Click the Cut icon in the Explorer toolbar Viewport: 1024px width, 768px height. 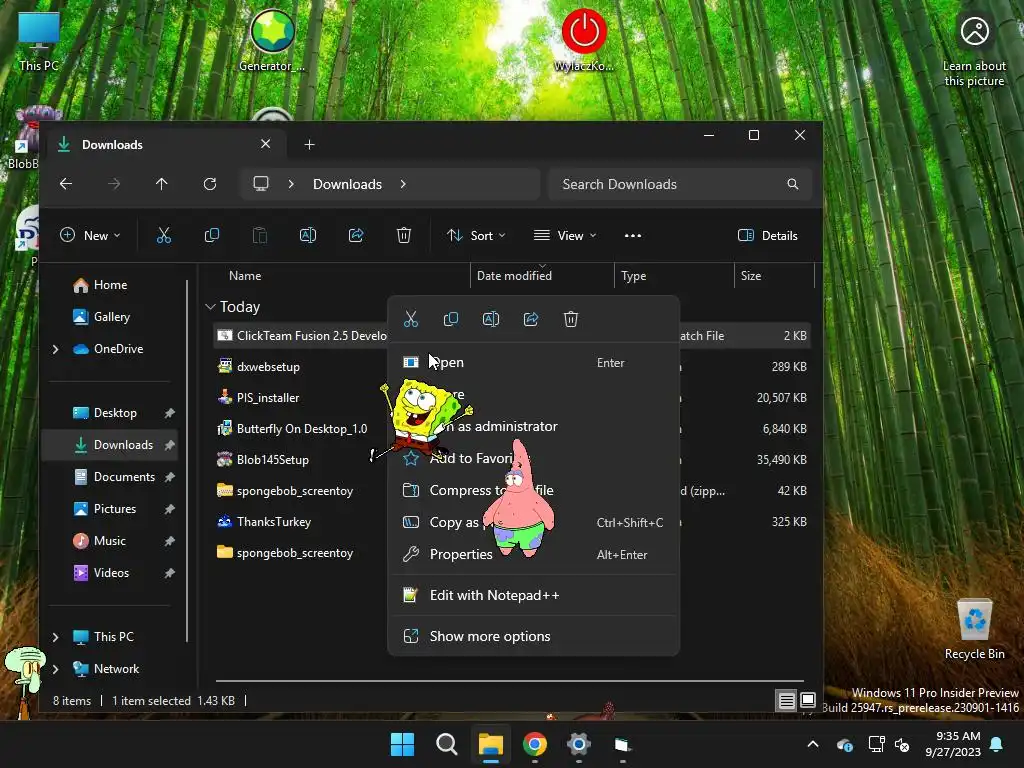[164, 236]
